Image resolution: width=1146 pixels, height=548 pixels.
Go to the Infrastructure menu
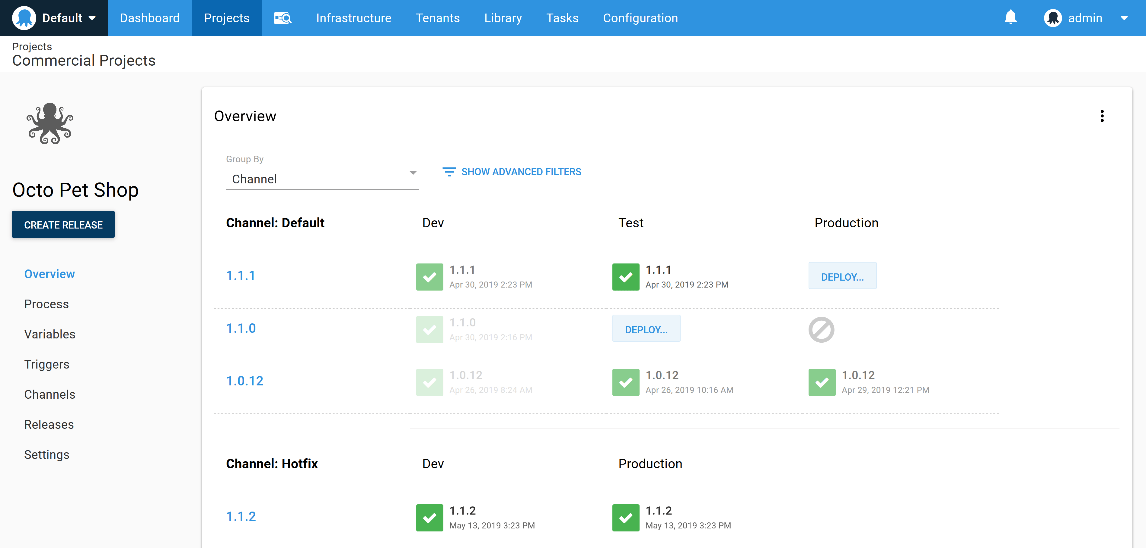tap(353, 18)
